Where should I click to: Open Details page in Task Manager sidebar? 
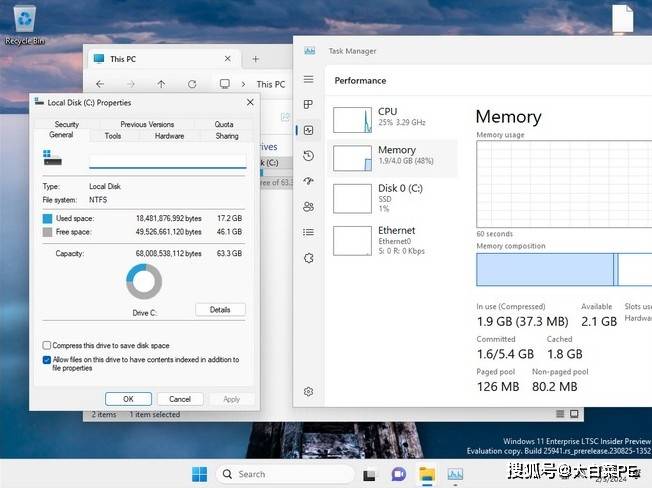click(309, 232)
